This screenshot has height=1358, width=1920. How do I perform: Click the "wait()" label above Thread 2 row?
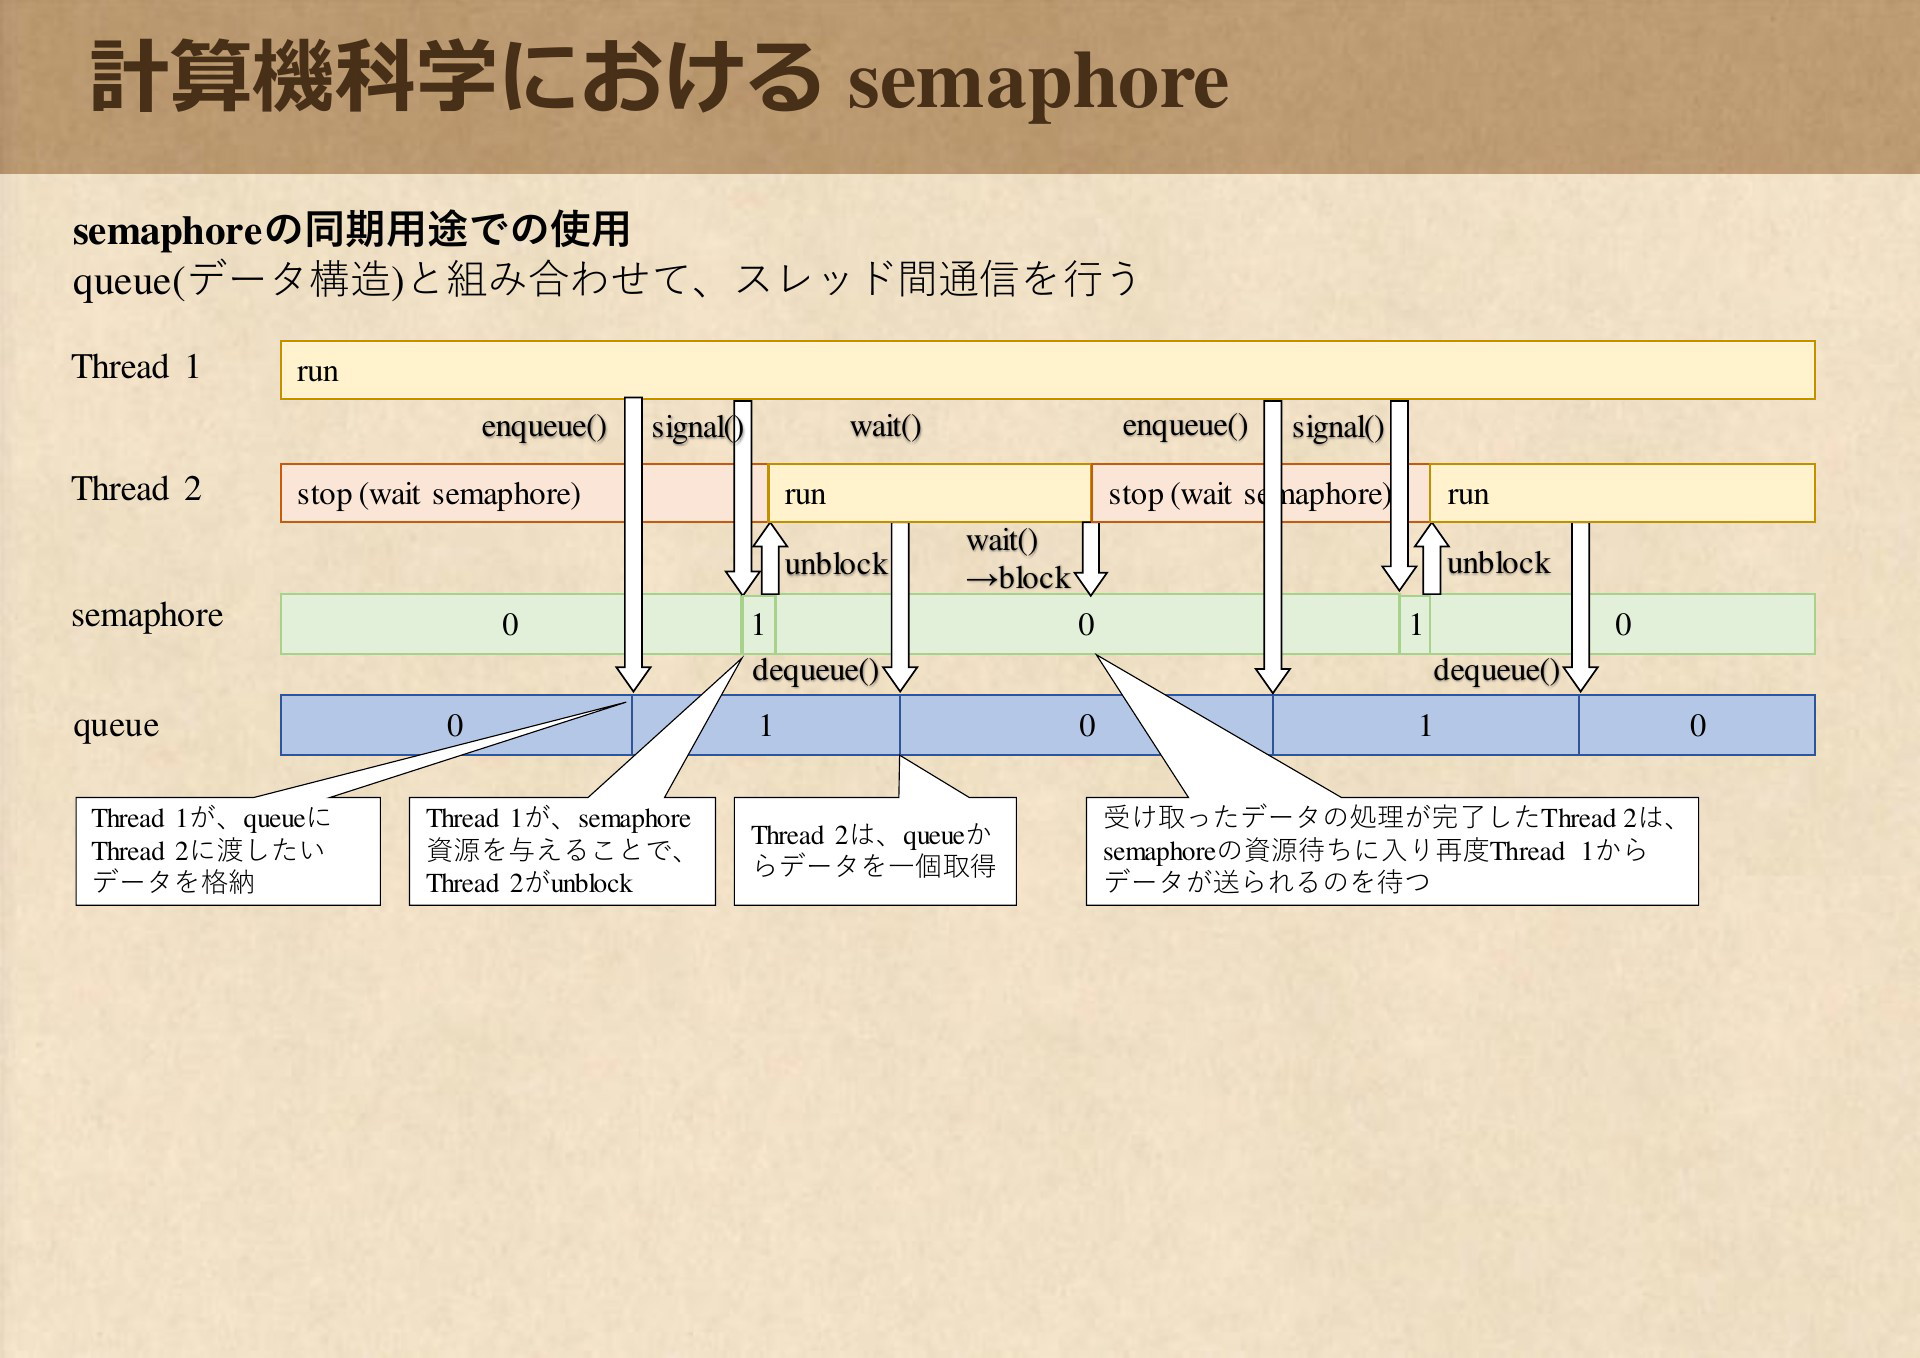click(886, 427)
